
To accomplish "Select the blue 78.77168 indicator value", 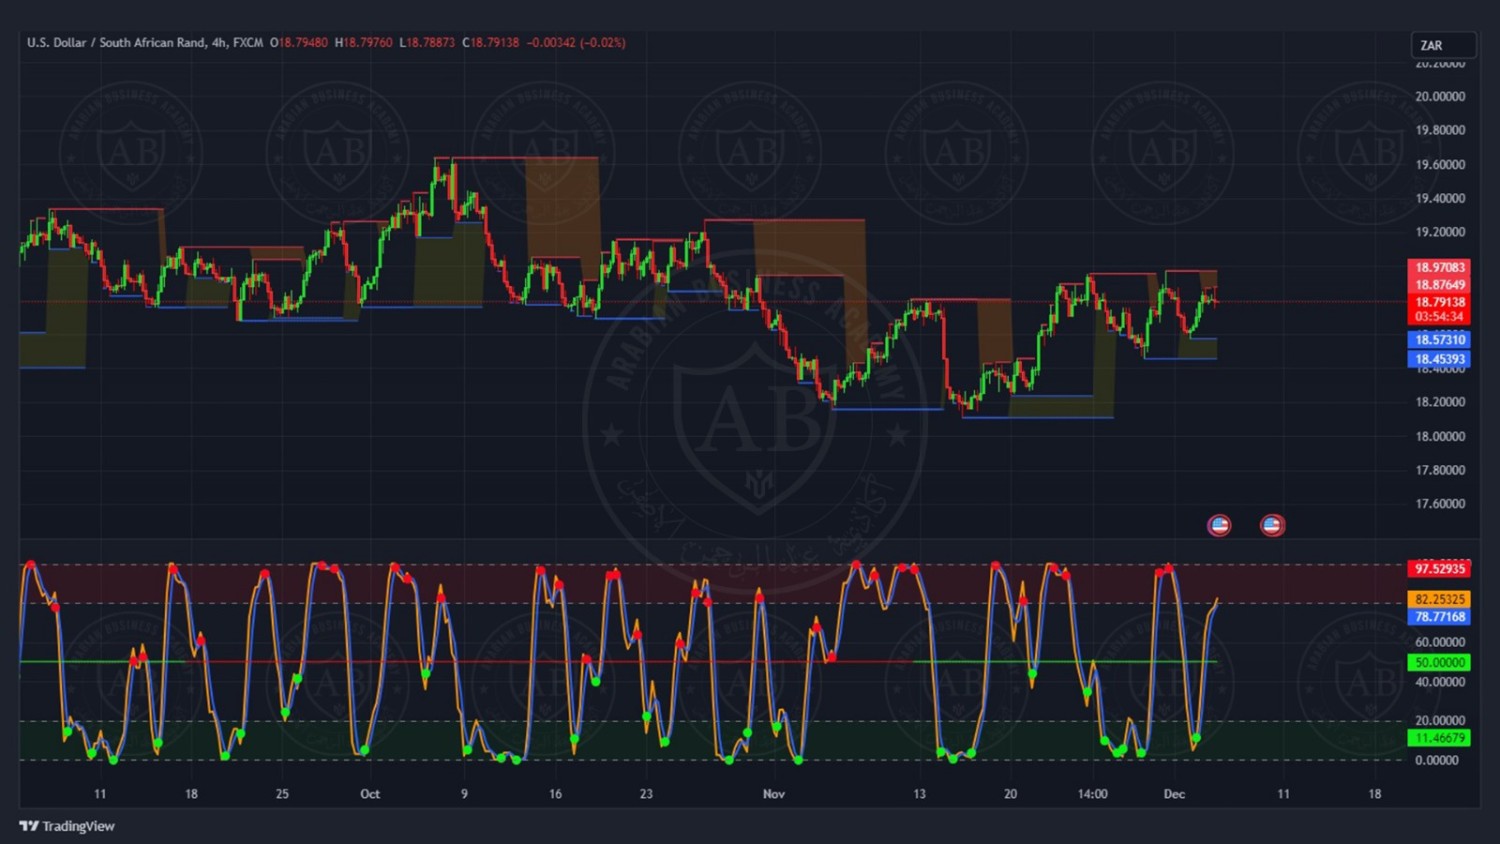I will click(x=1439, y=617).
